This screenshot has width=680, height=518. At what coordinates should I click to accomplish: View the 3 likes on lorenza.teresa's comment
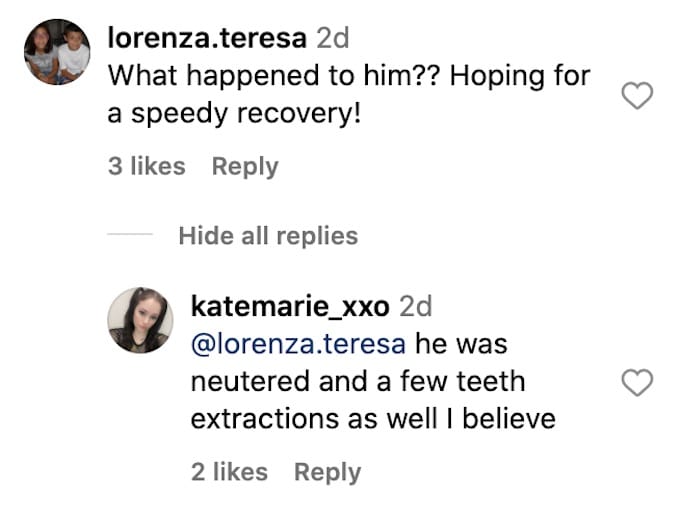[x=147, y=166]
